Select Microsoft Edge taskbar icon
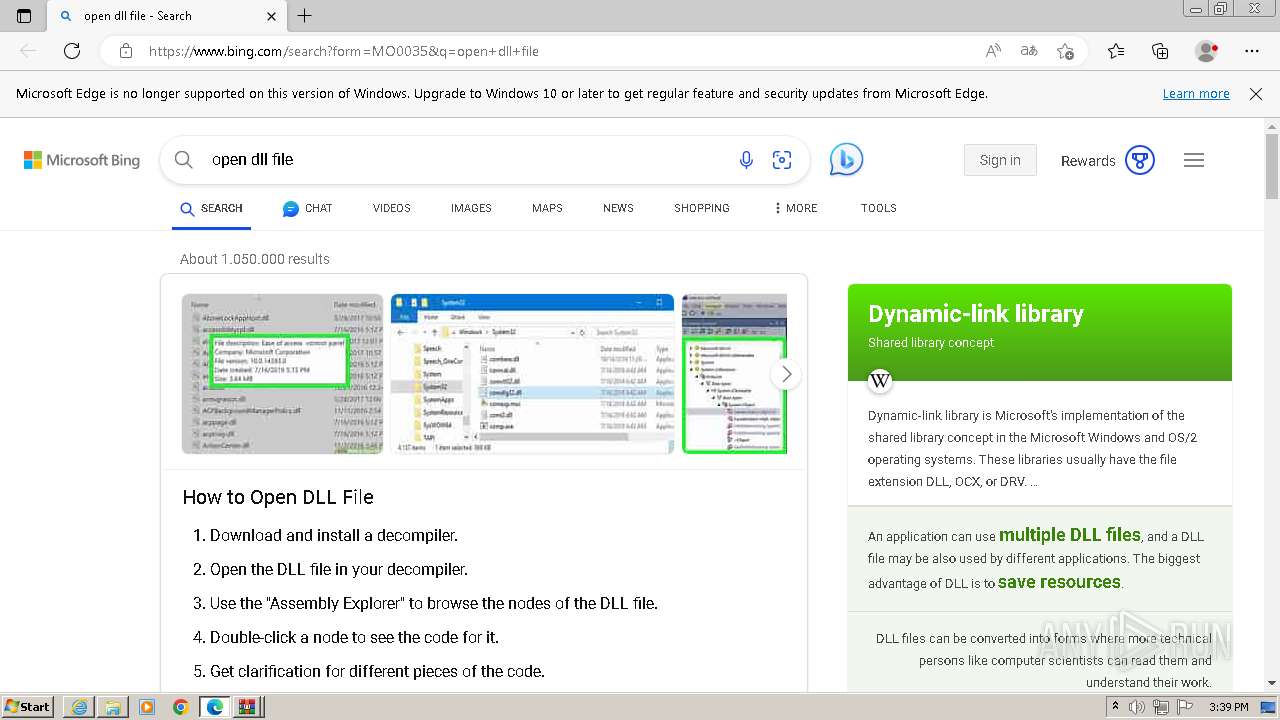 [x=215, y=707]
